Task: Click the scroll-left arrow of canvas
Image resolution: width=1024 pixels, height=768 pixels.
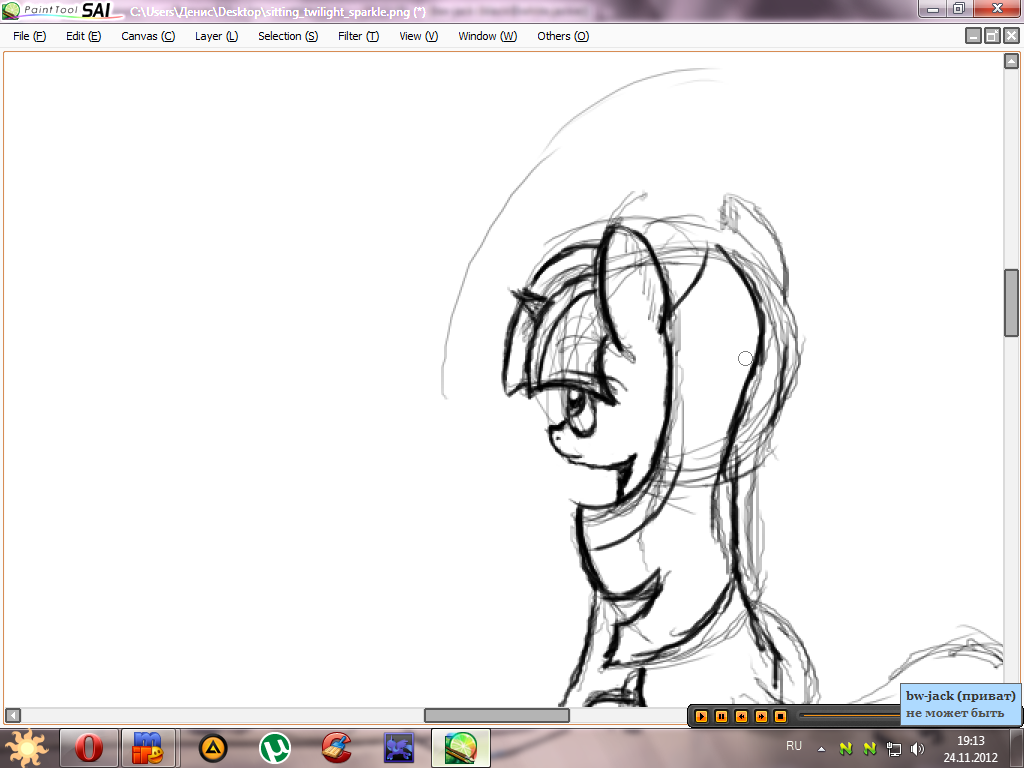Action: pos(12,715)
